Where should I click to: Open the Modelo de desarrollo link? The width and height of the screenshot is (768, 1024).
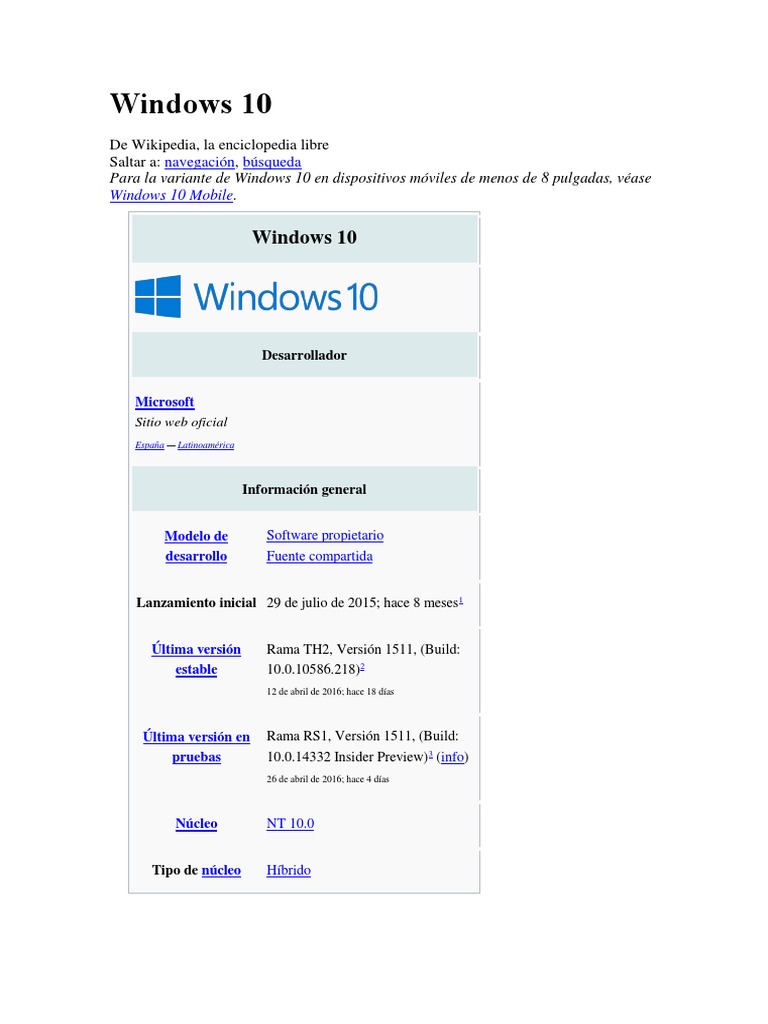tap(196, 546)
